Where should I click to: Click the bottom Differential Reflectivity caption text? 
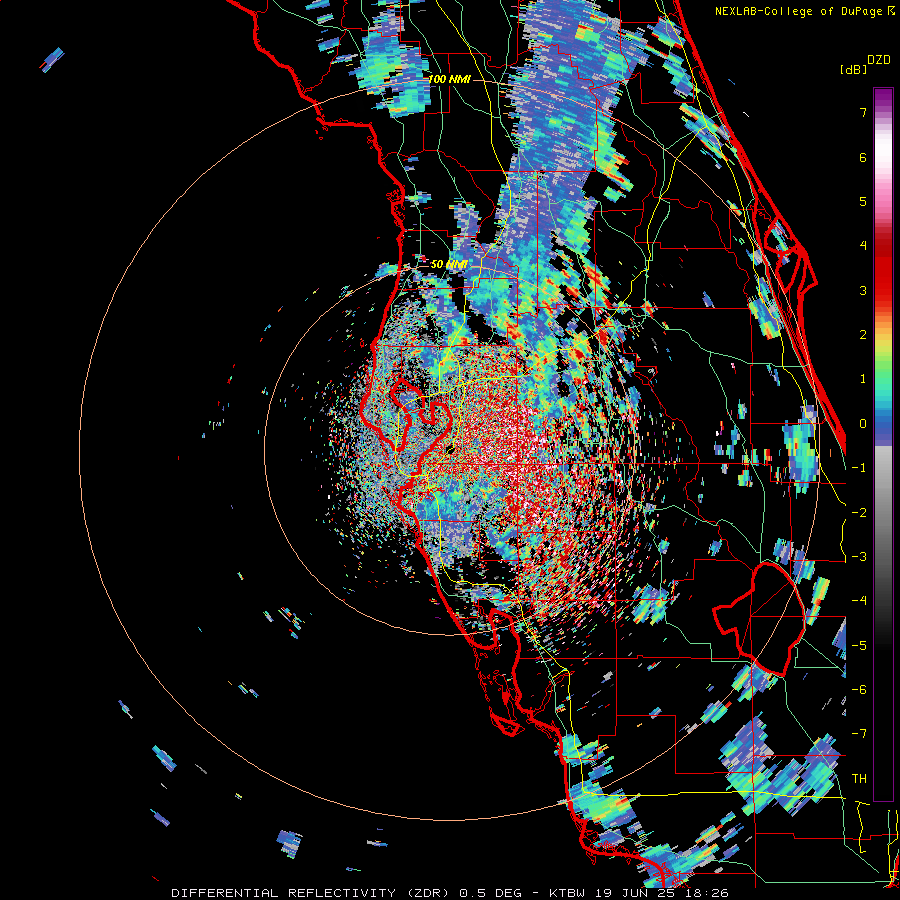point(450,893)
